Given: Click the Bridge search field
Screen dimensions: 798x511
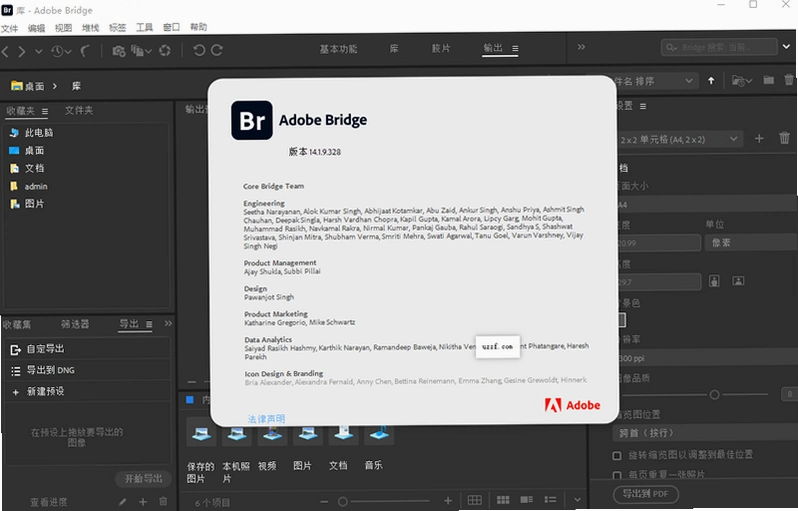Looking at the screenshot, I should pos(719,47).
